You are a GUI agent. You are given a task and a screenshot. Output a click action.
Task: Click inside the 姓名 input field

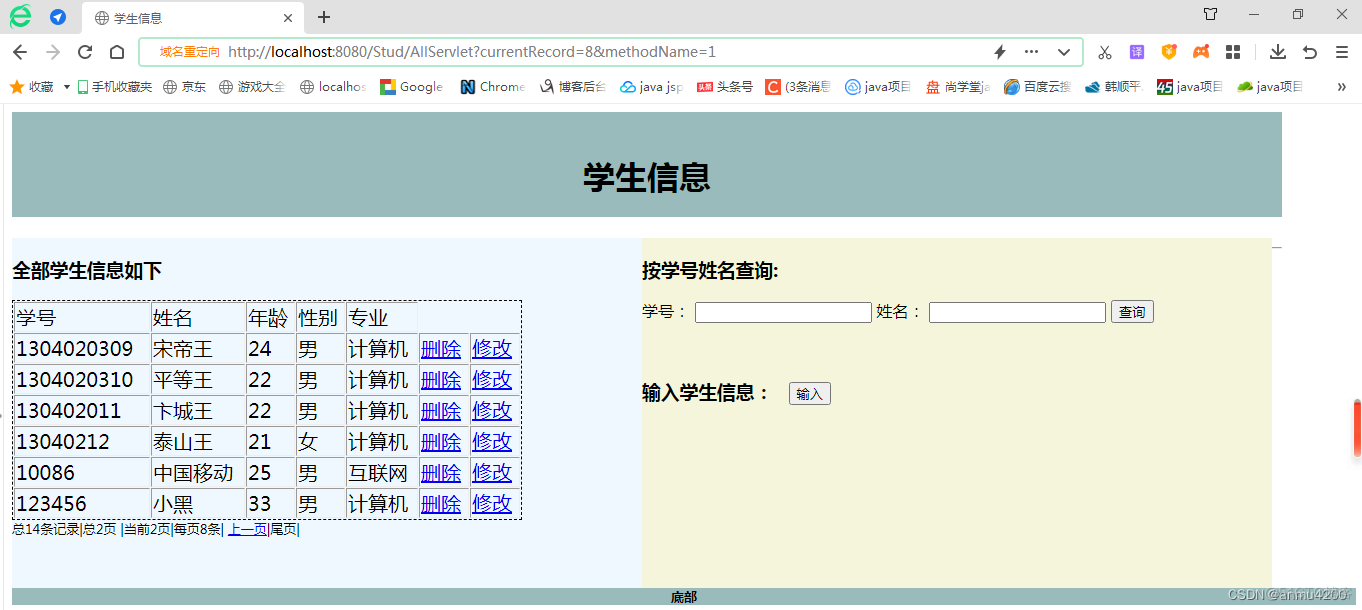tap(1016, 312)
